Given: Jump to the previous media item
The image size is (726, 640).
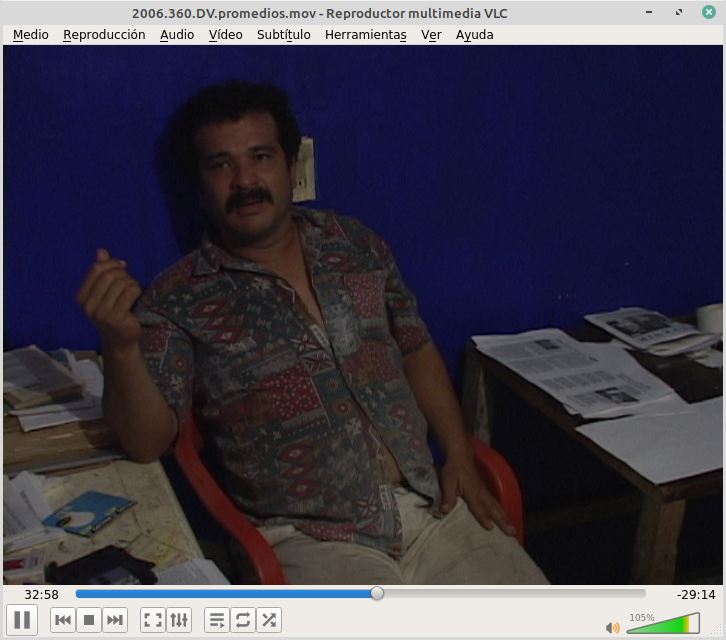Looking at the screenshot, I should coord(63,620).
